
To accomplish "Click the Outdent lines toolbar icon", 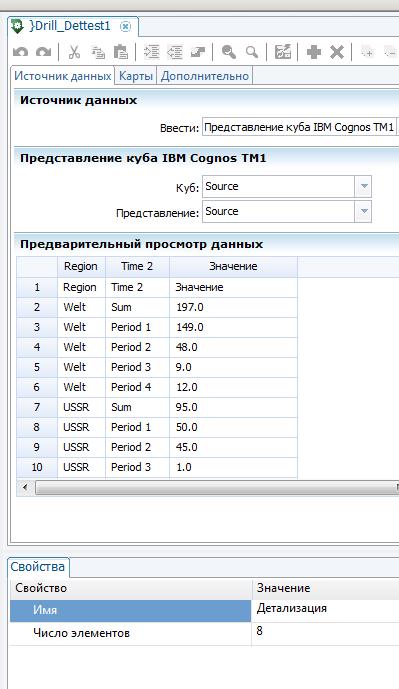I will 175,52.
